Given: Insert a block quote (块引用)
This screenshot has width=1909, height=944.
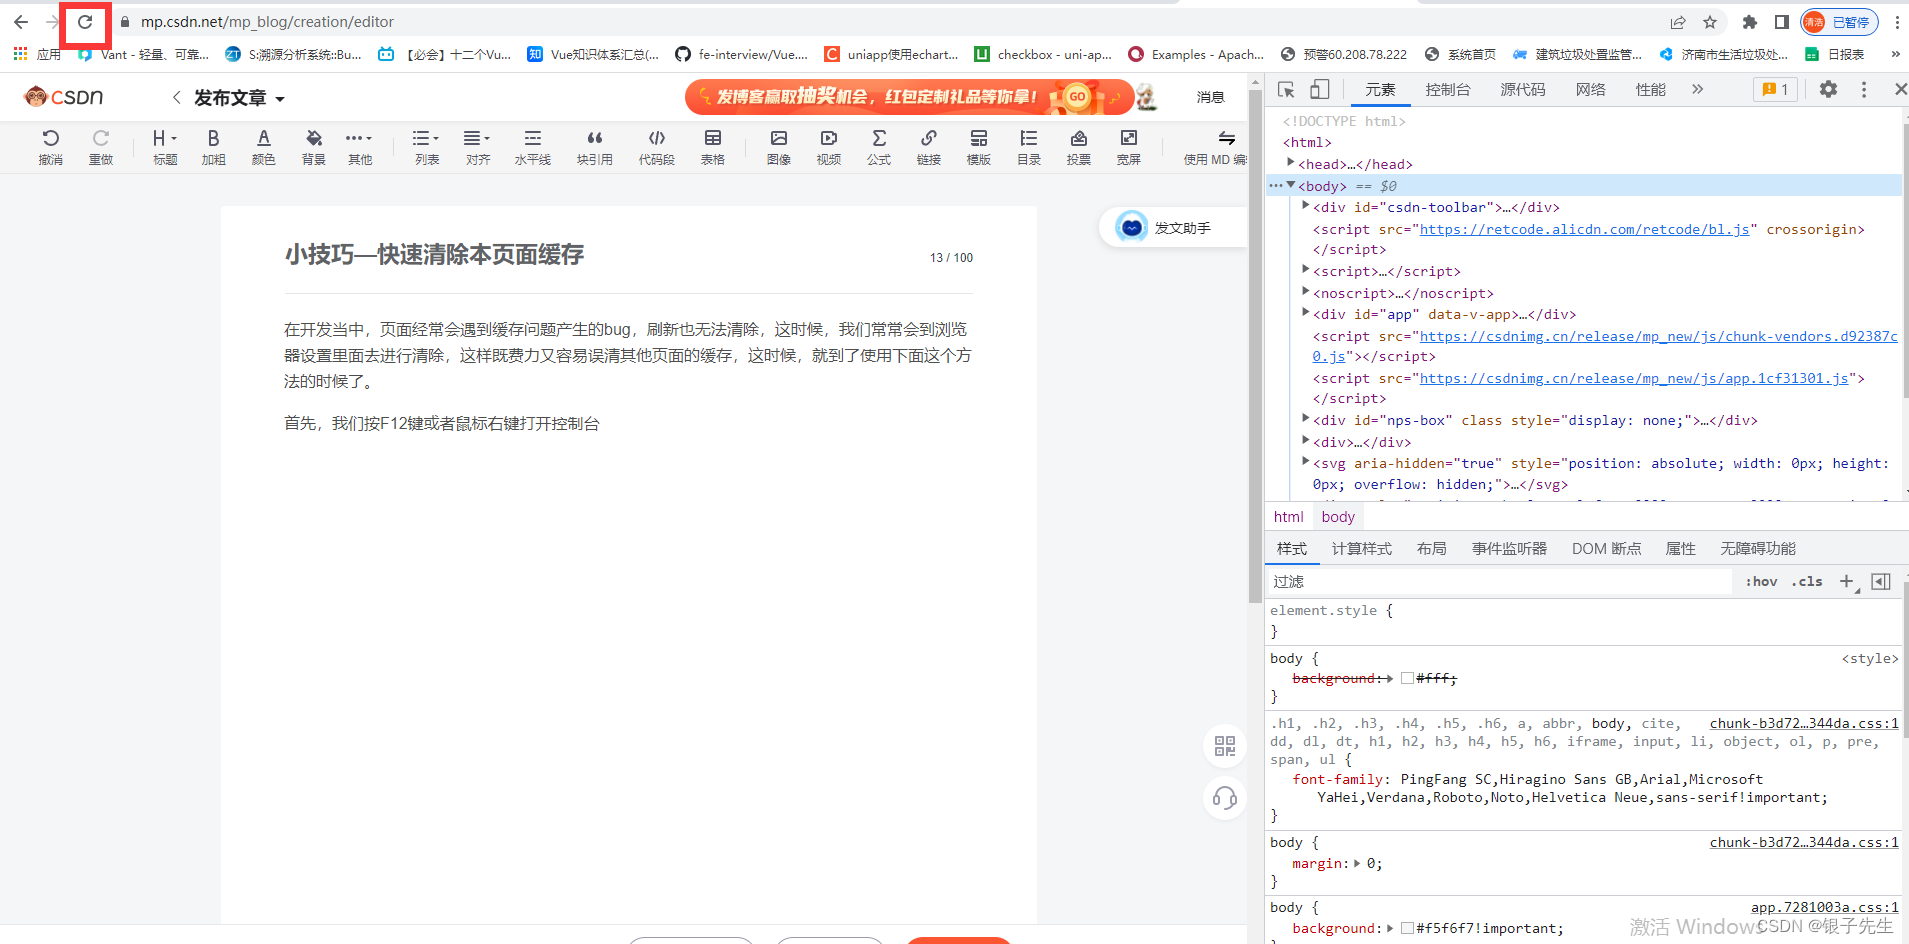Looking at the screenshot, I should (x=594, y=147).
